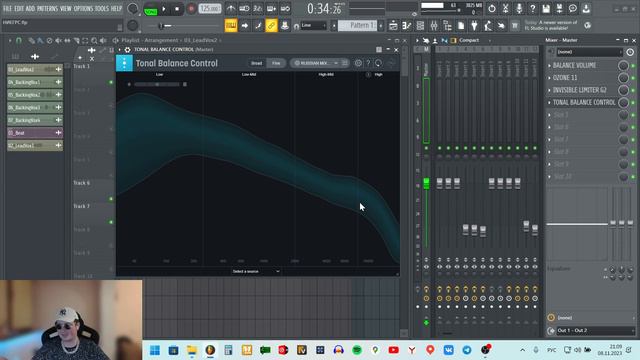Open the plugin picker plug icon

pyautogui.click(x=474, y=26)
